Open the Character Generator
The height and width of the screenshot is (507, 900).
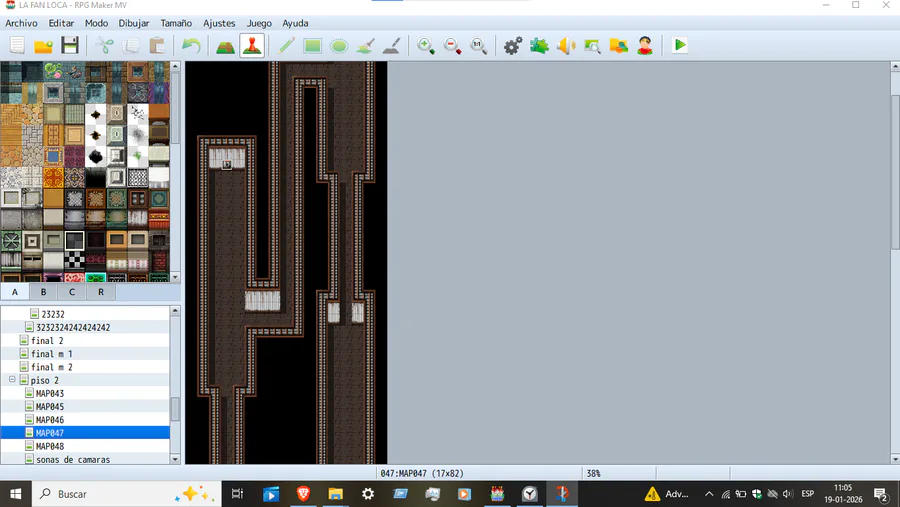645,45
